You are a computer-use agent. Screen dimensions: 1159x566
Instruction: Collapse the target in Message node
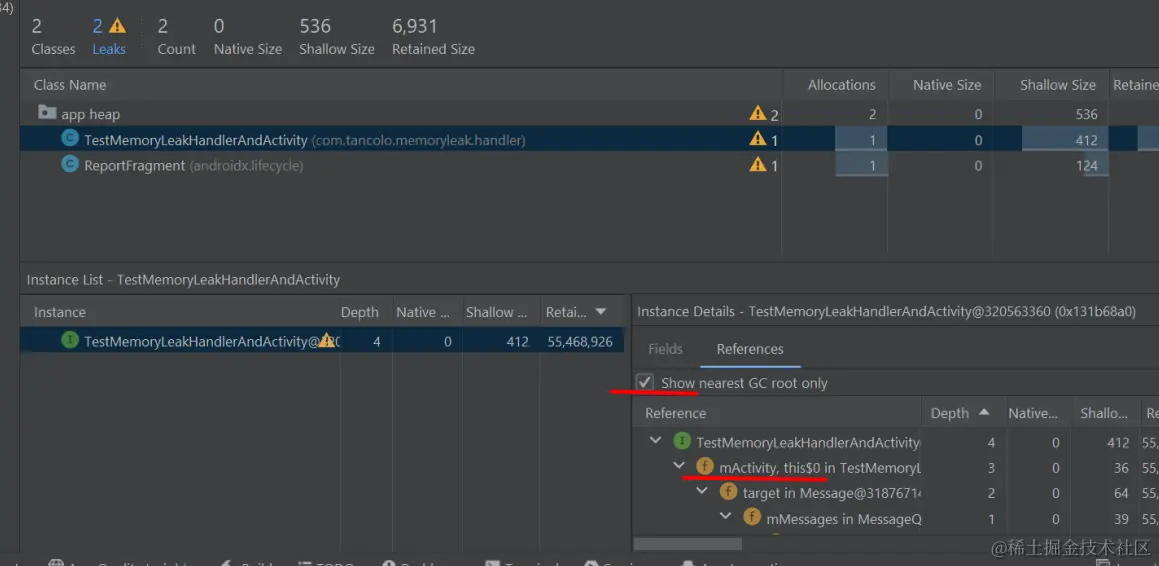pyautogui.click(x=702, y=491)
